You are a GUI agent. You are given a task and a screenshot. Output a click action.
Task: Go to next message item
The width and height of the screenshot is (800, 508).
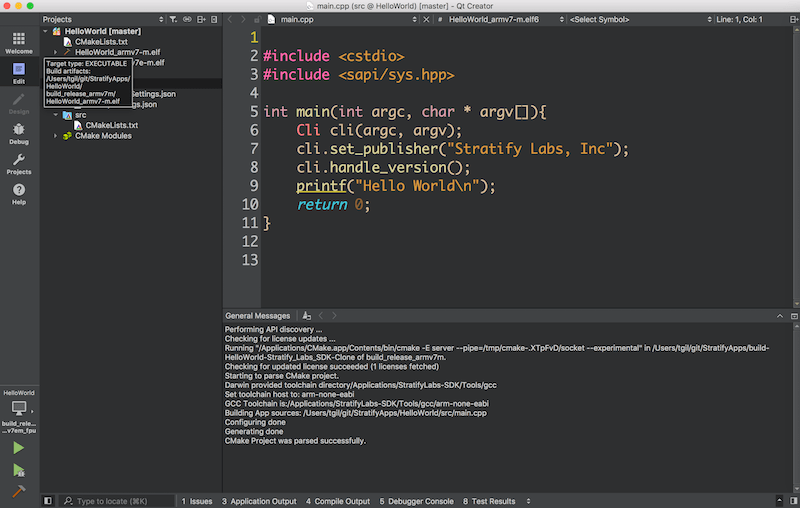pyautogui.click(x=334, y=316)
